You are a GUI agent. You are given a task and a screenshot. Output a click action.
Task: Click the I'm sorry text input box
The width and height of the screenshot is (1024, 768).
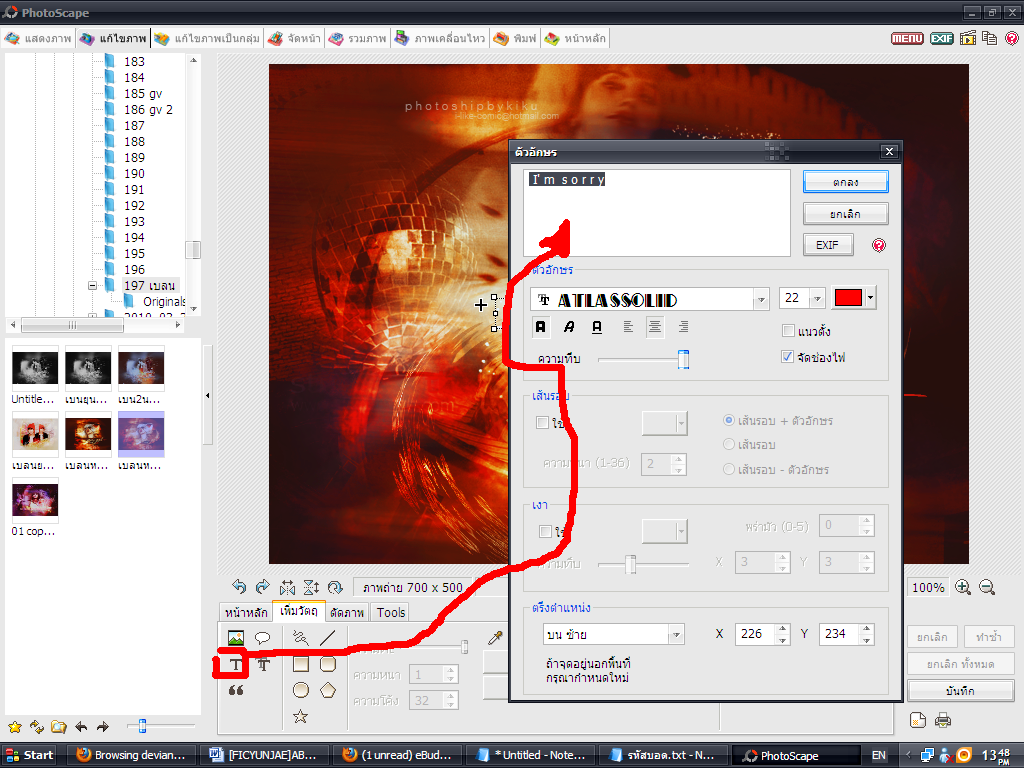coord(656,213)
